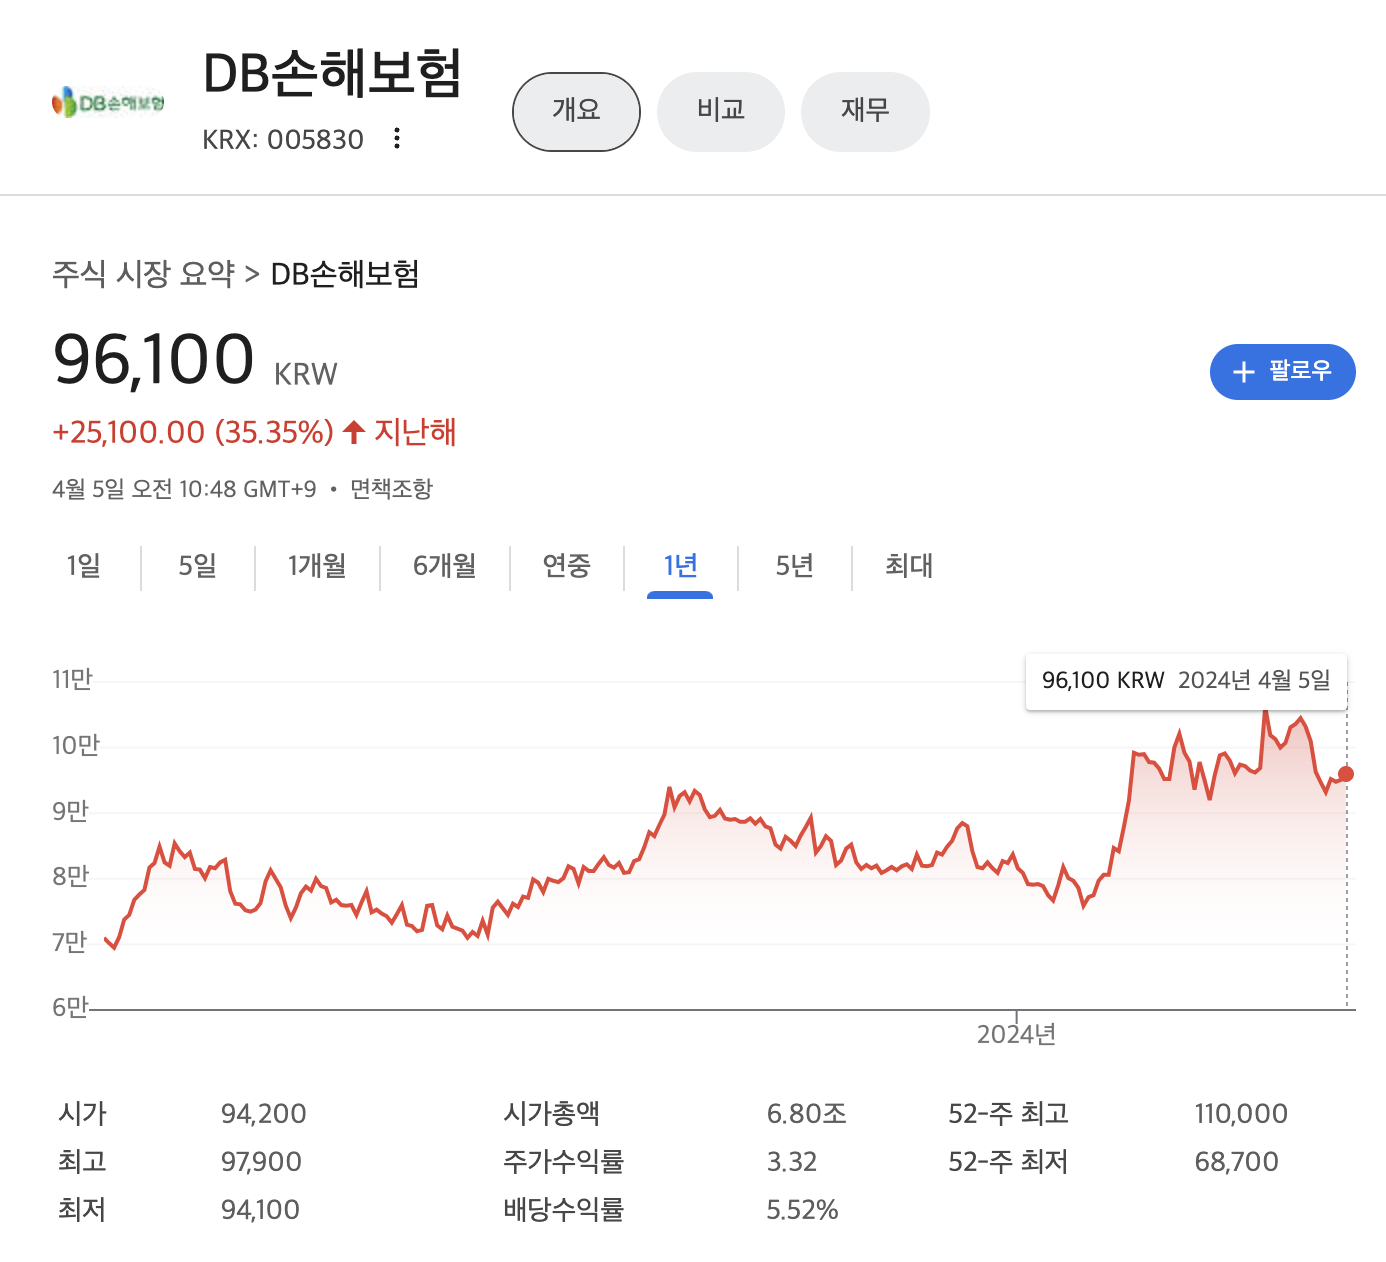The image size is (1386, 1262).
Task: Open the 주식 시장 요약 breadcrumb link
Action: 144,273
